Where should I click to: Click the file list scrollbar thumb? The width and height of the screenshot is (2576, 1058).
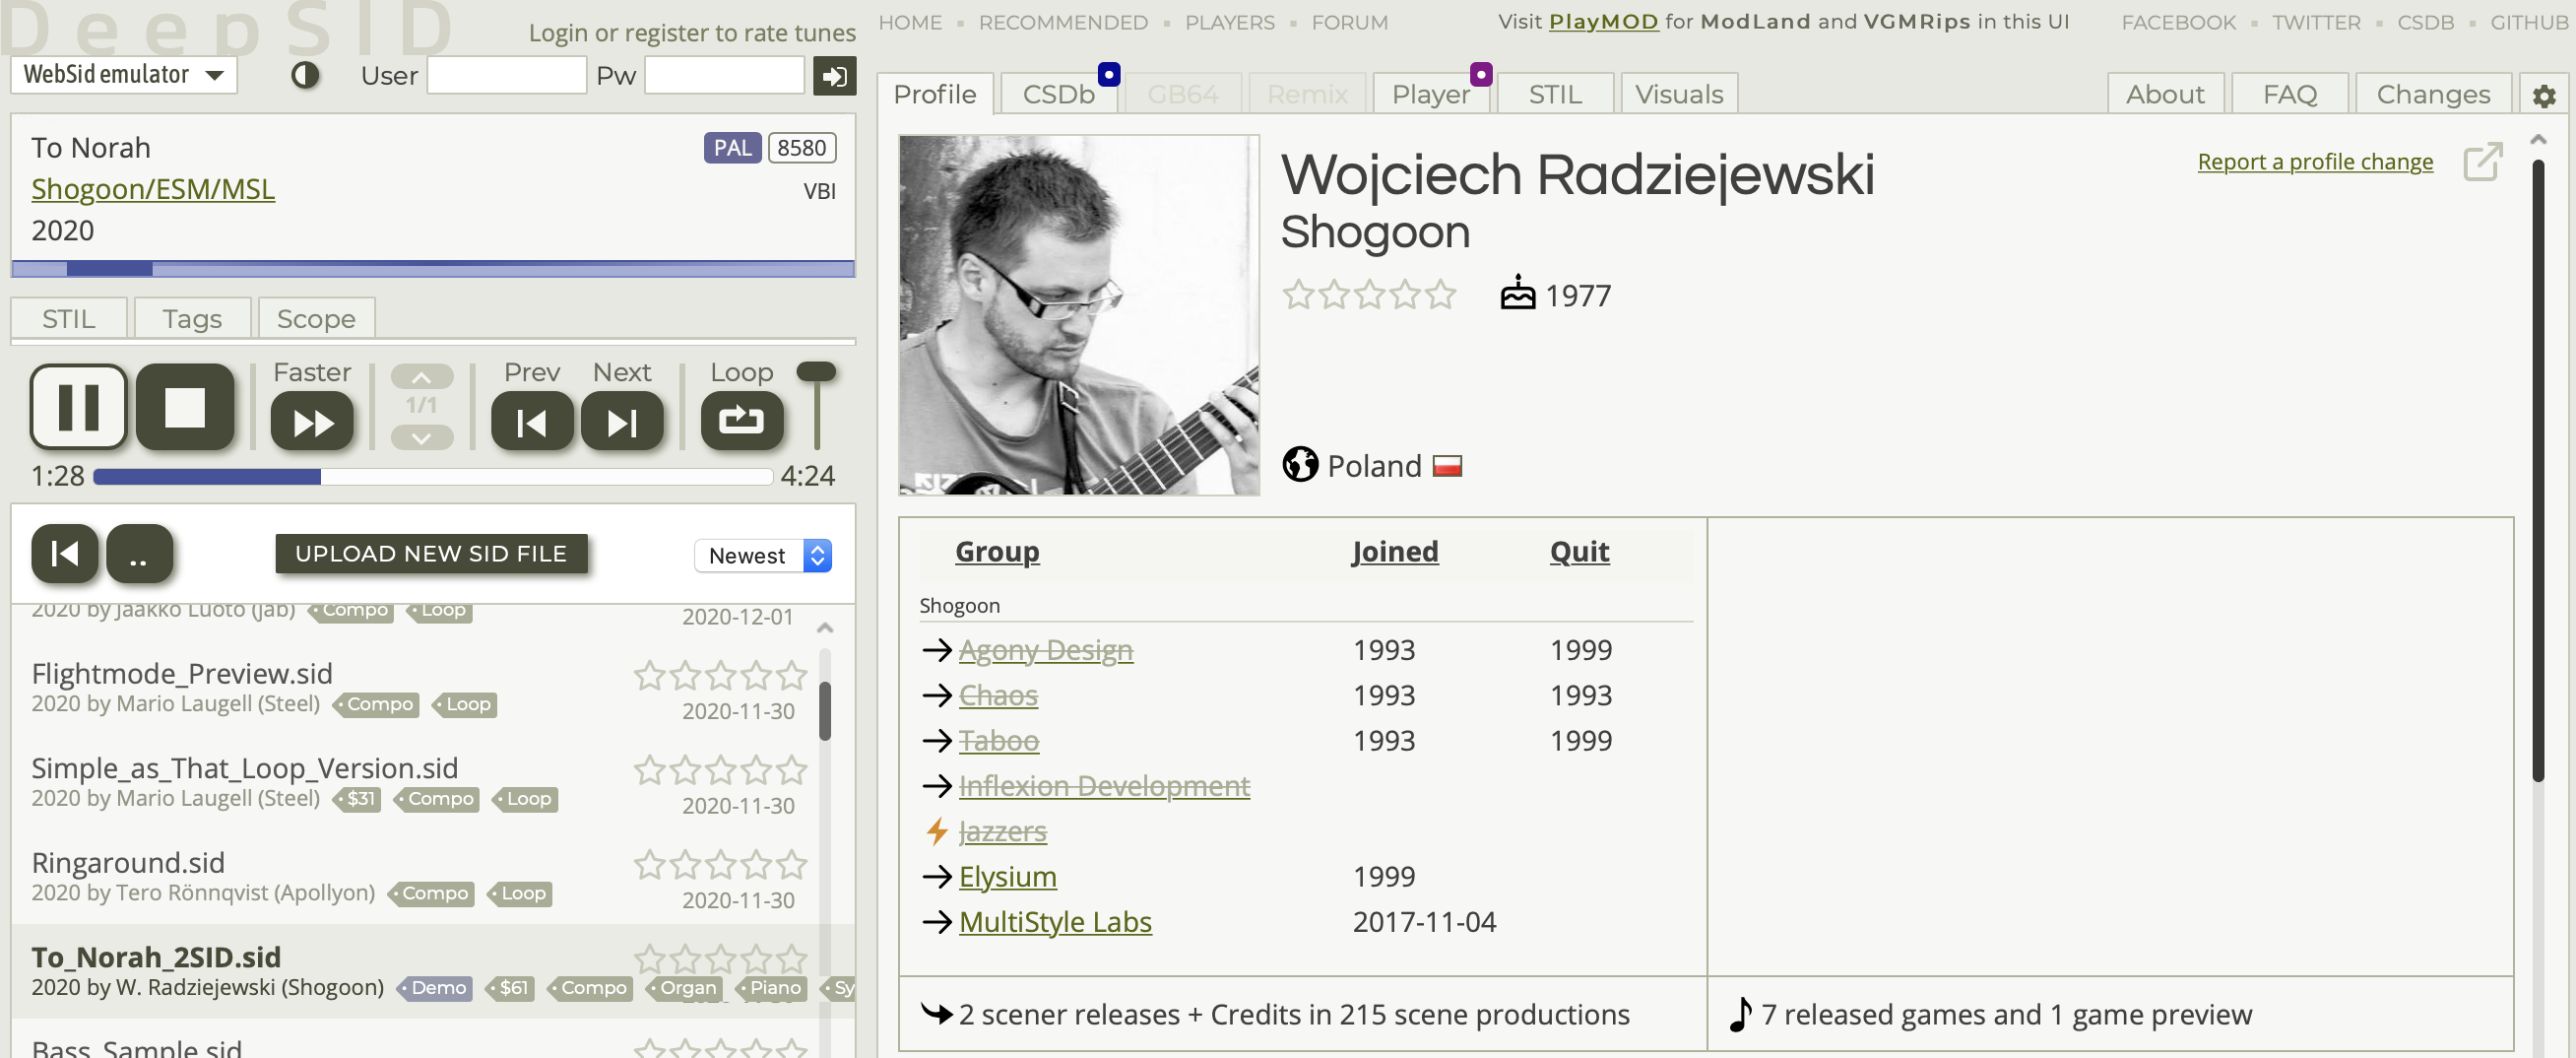[x=825, y=711]
